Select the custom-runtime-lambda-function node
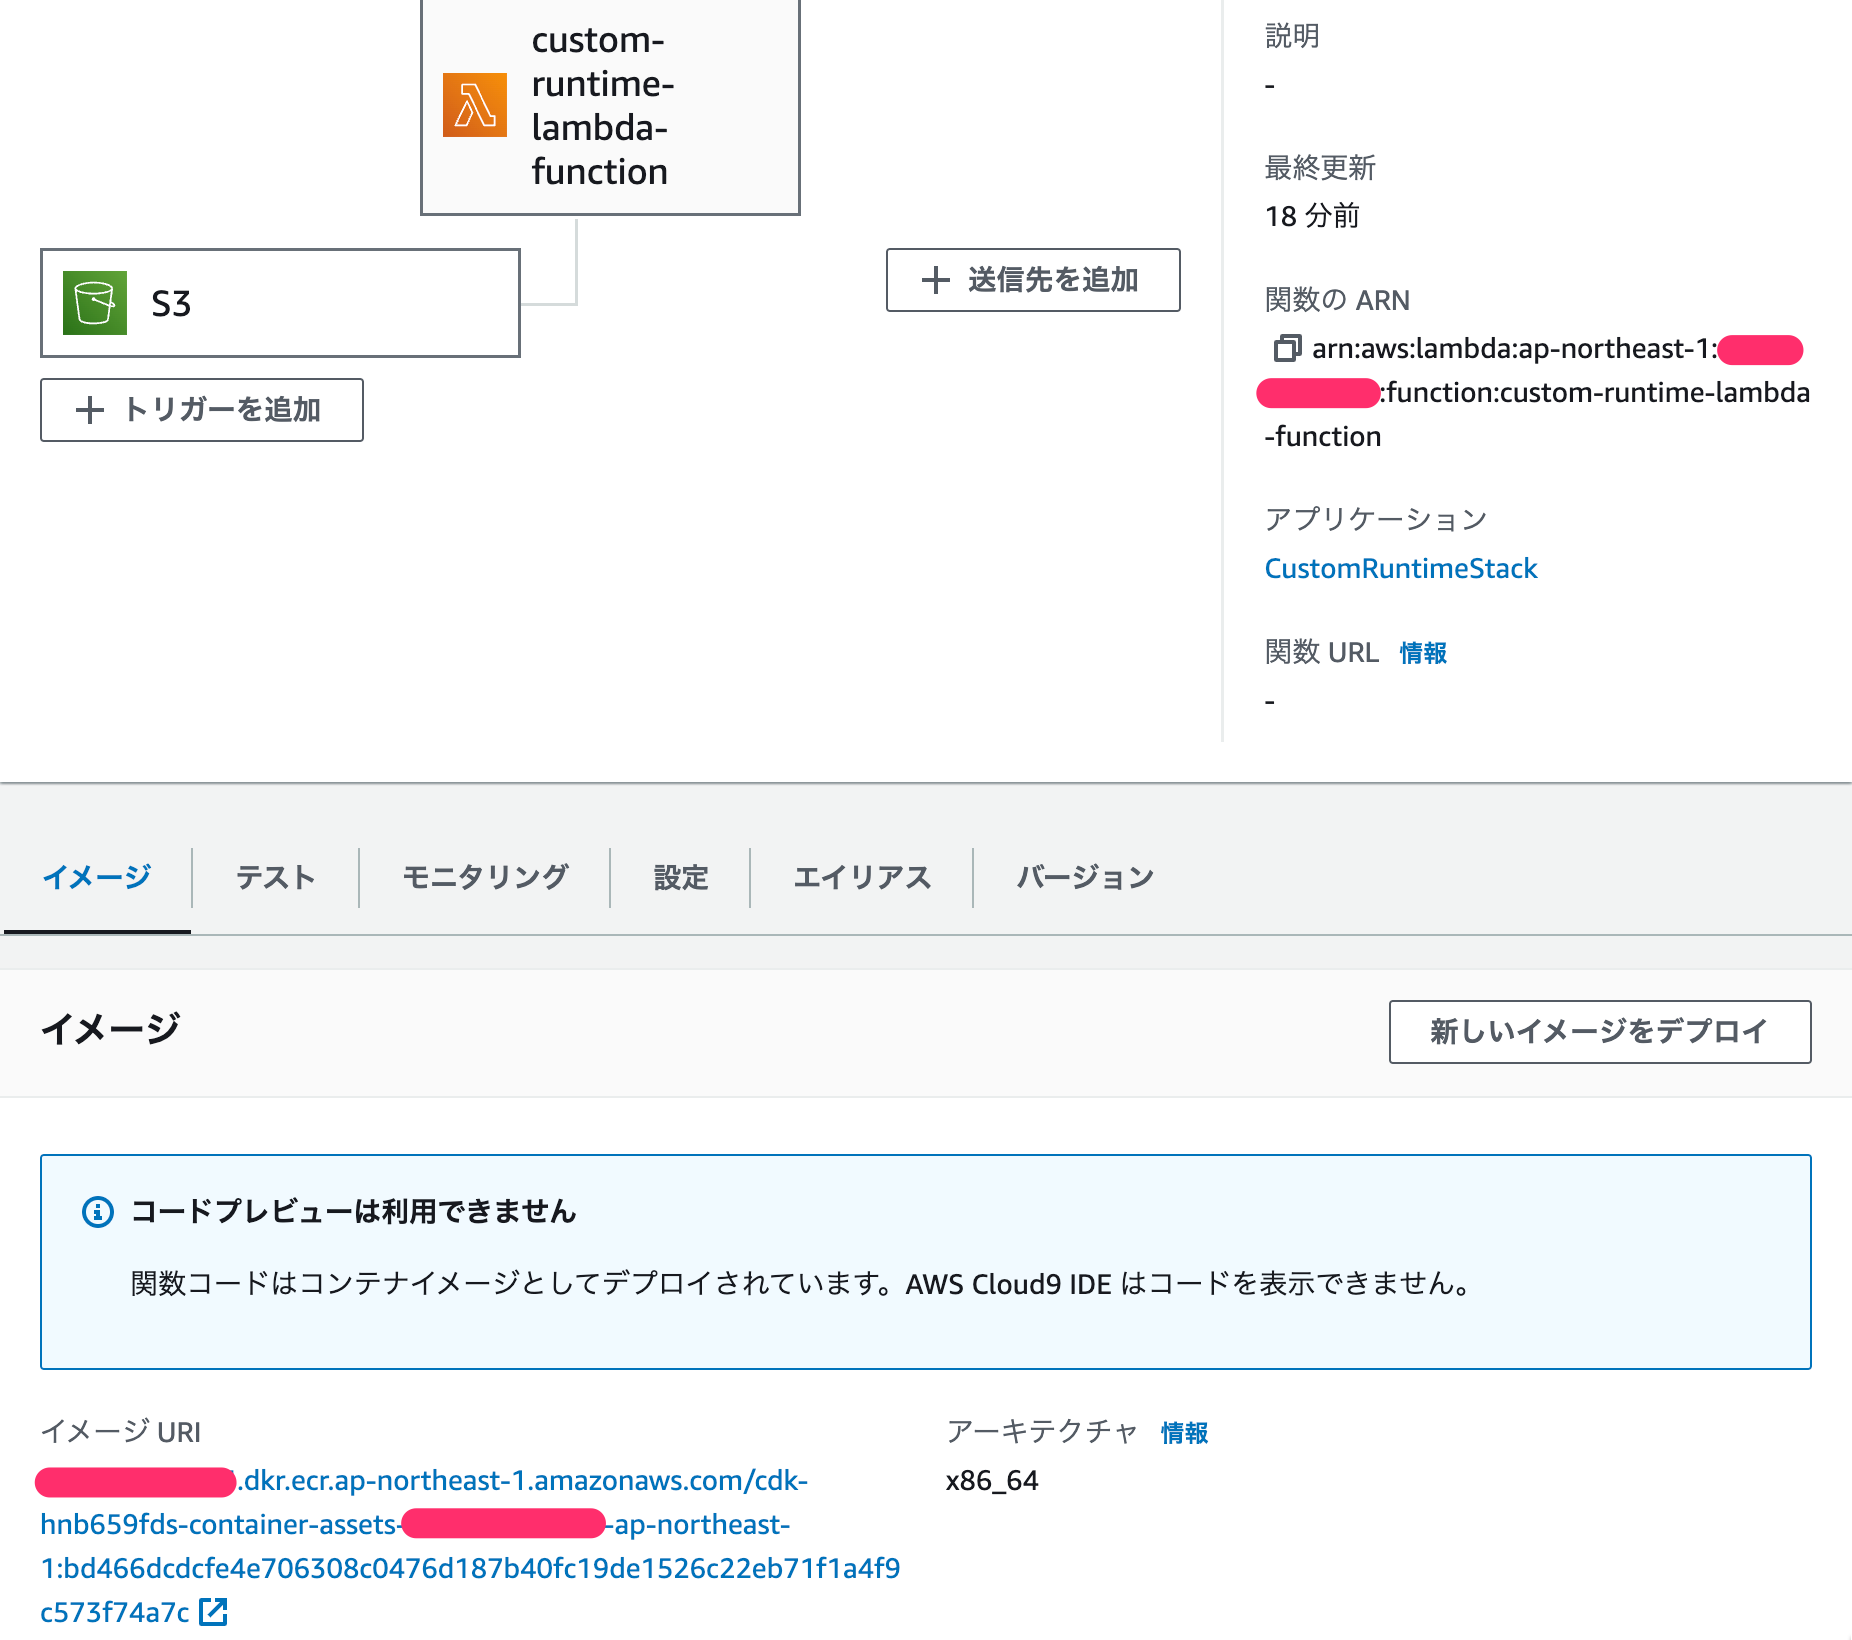The height and width of the screenshot is (1640, 1852). tap(610, 105)
